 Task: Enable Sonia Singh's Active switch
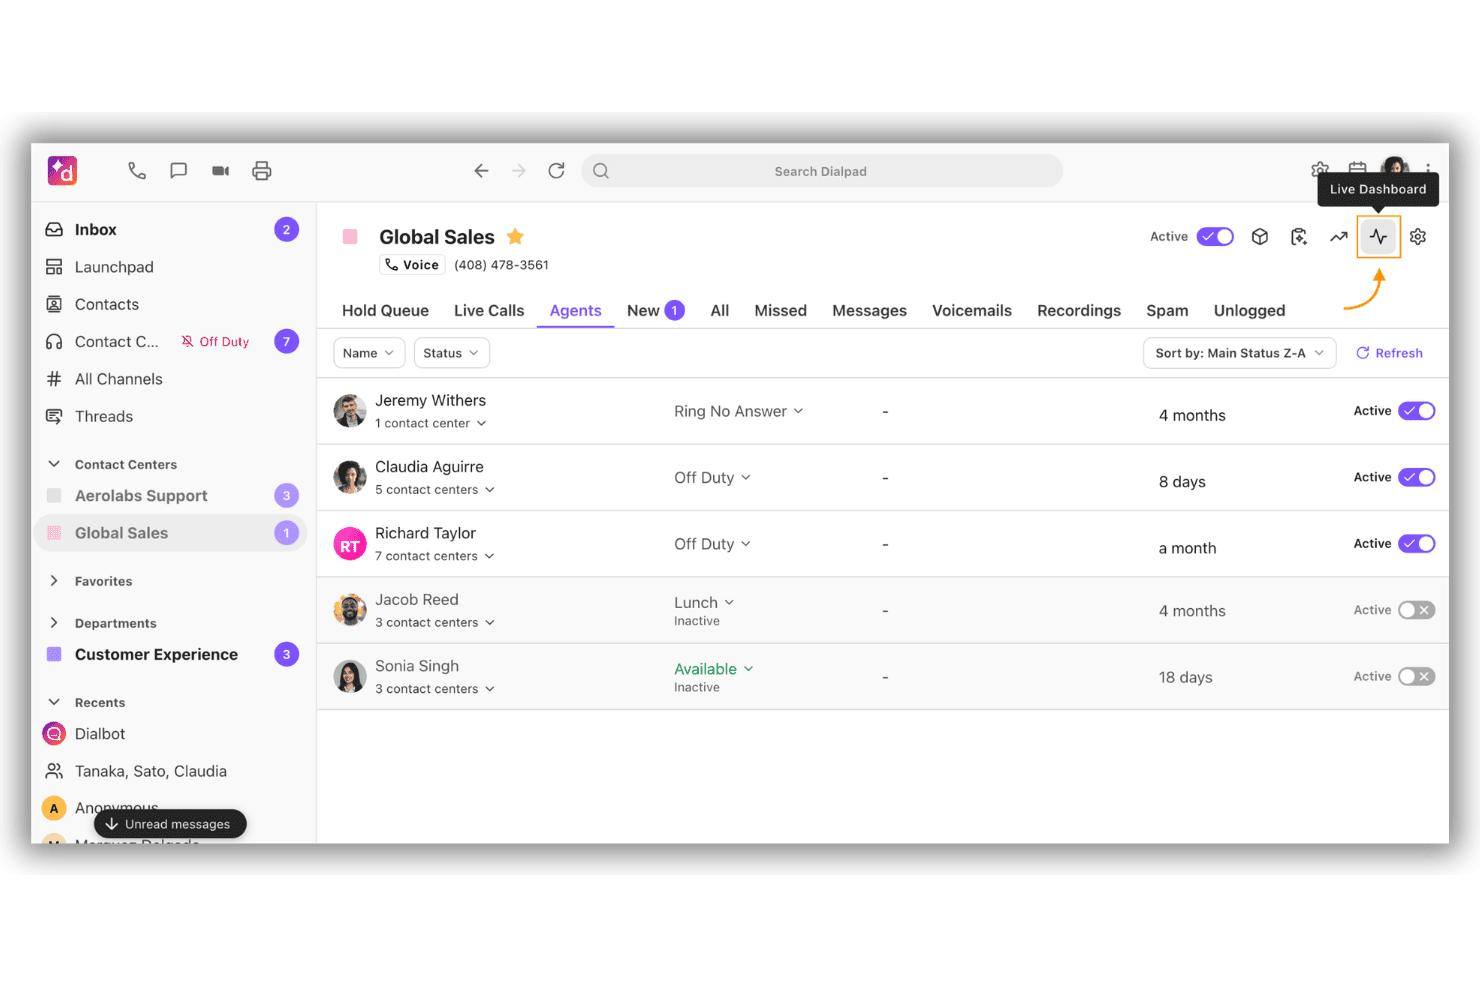click(1417, 677)
